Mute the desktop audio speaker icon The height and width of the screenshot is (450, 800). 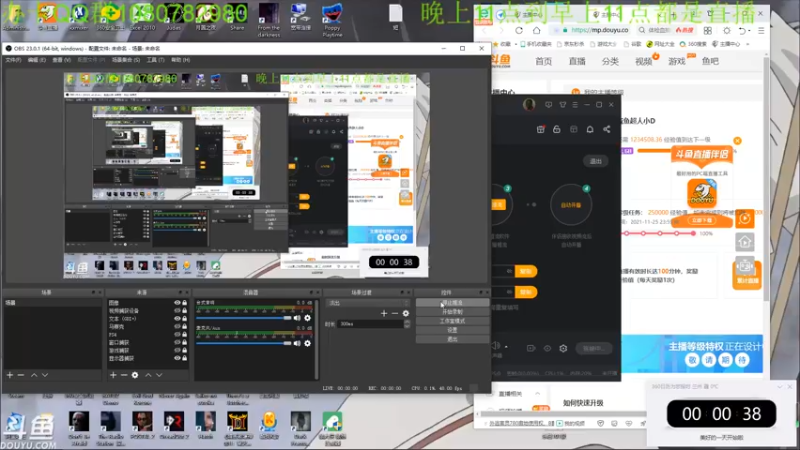(297, 318)
